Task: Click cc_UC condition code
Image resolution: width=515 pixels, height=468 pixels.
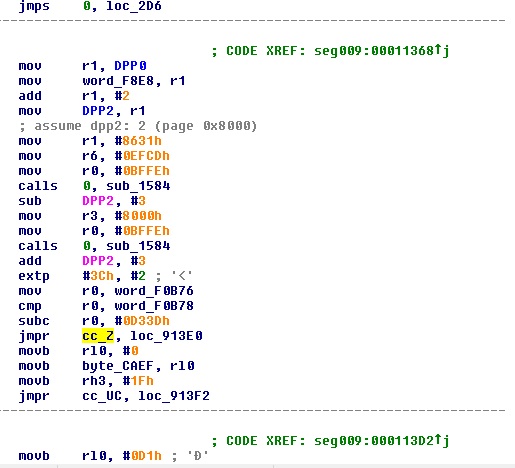Action: (102, 396)
